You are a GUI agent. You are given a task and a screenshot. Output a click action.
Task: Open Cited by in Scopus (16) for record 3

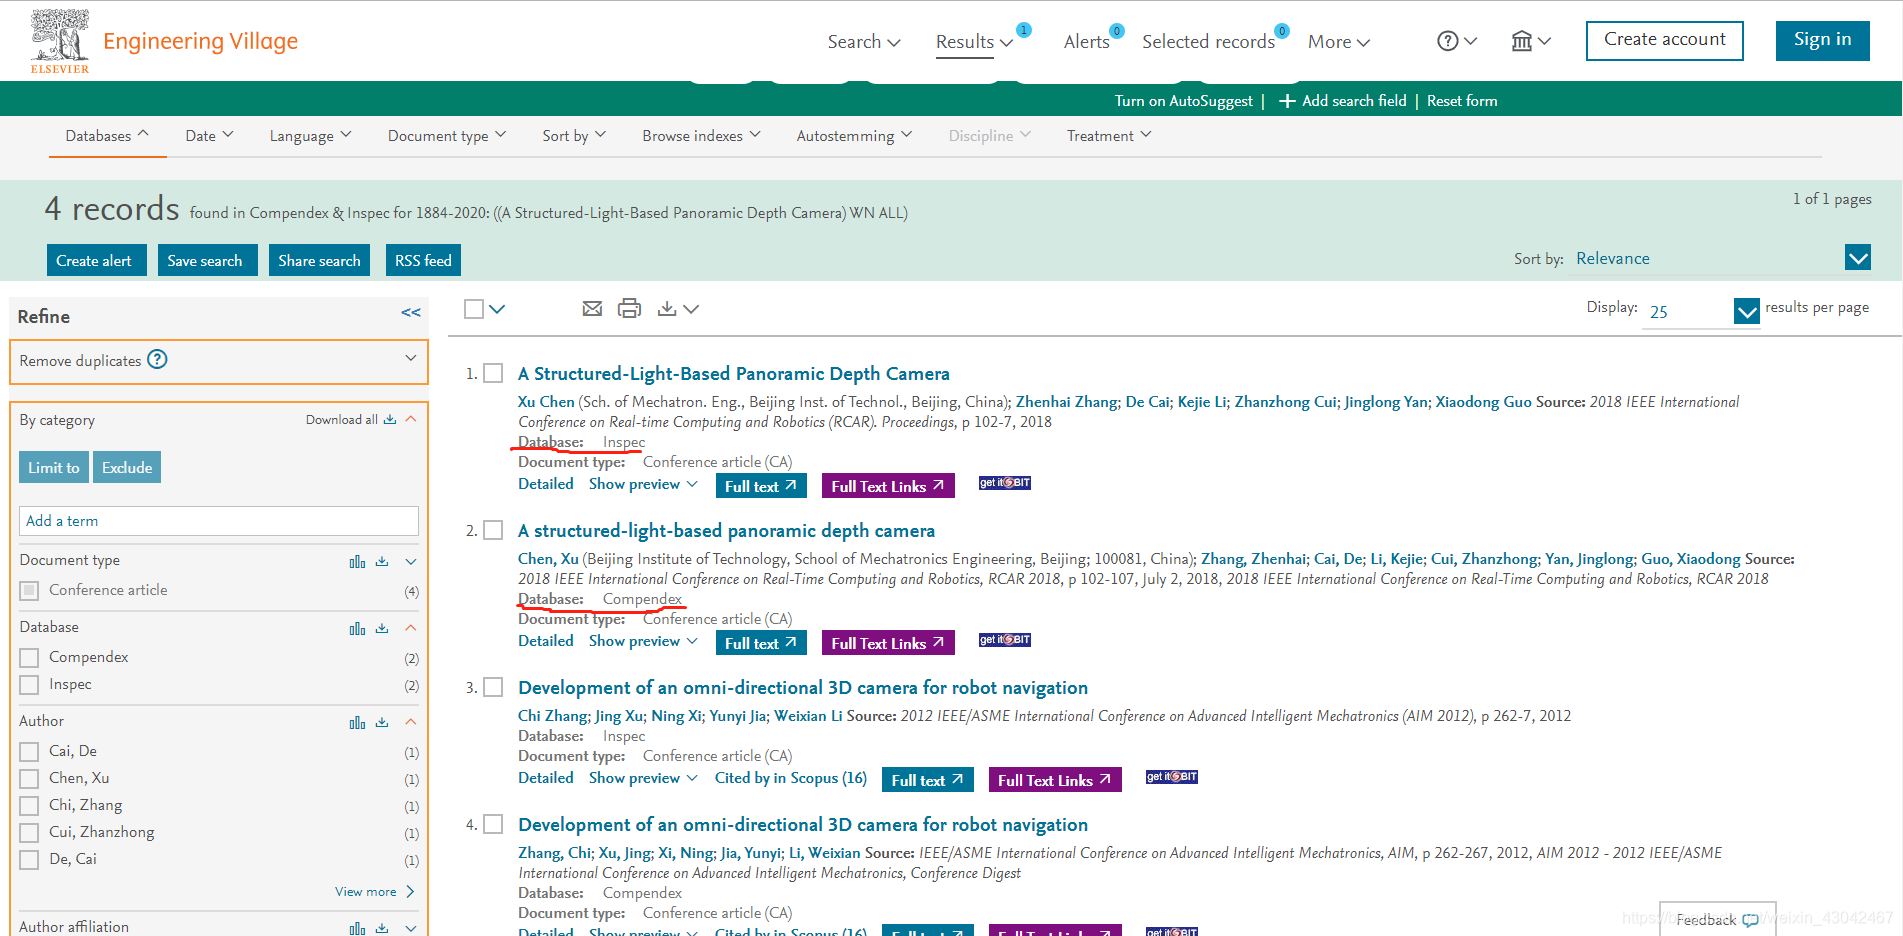pos(791,778)
